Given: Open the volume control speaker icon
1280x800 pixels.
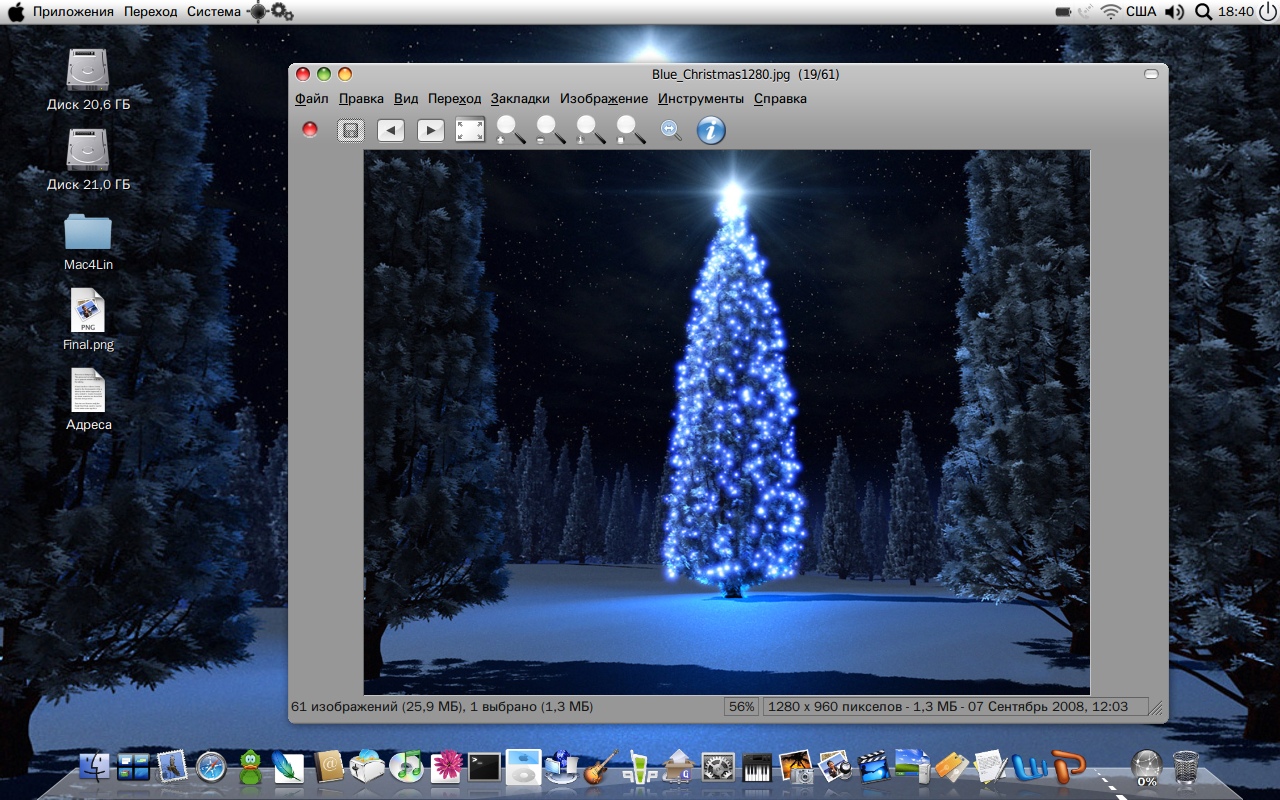Looking at the screenshot, I should point(1175,12).
